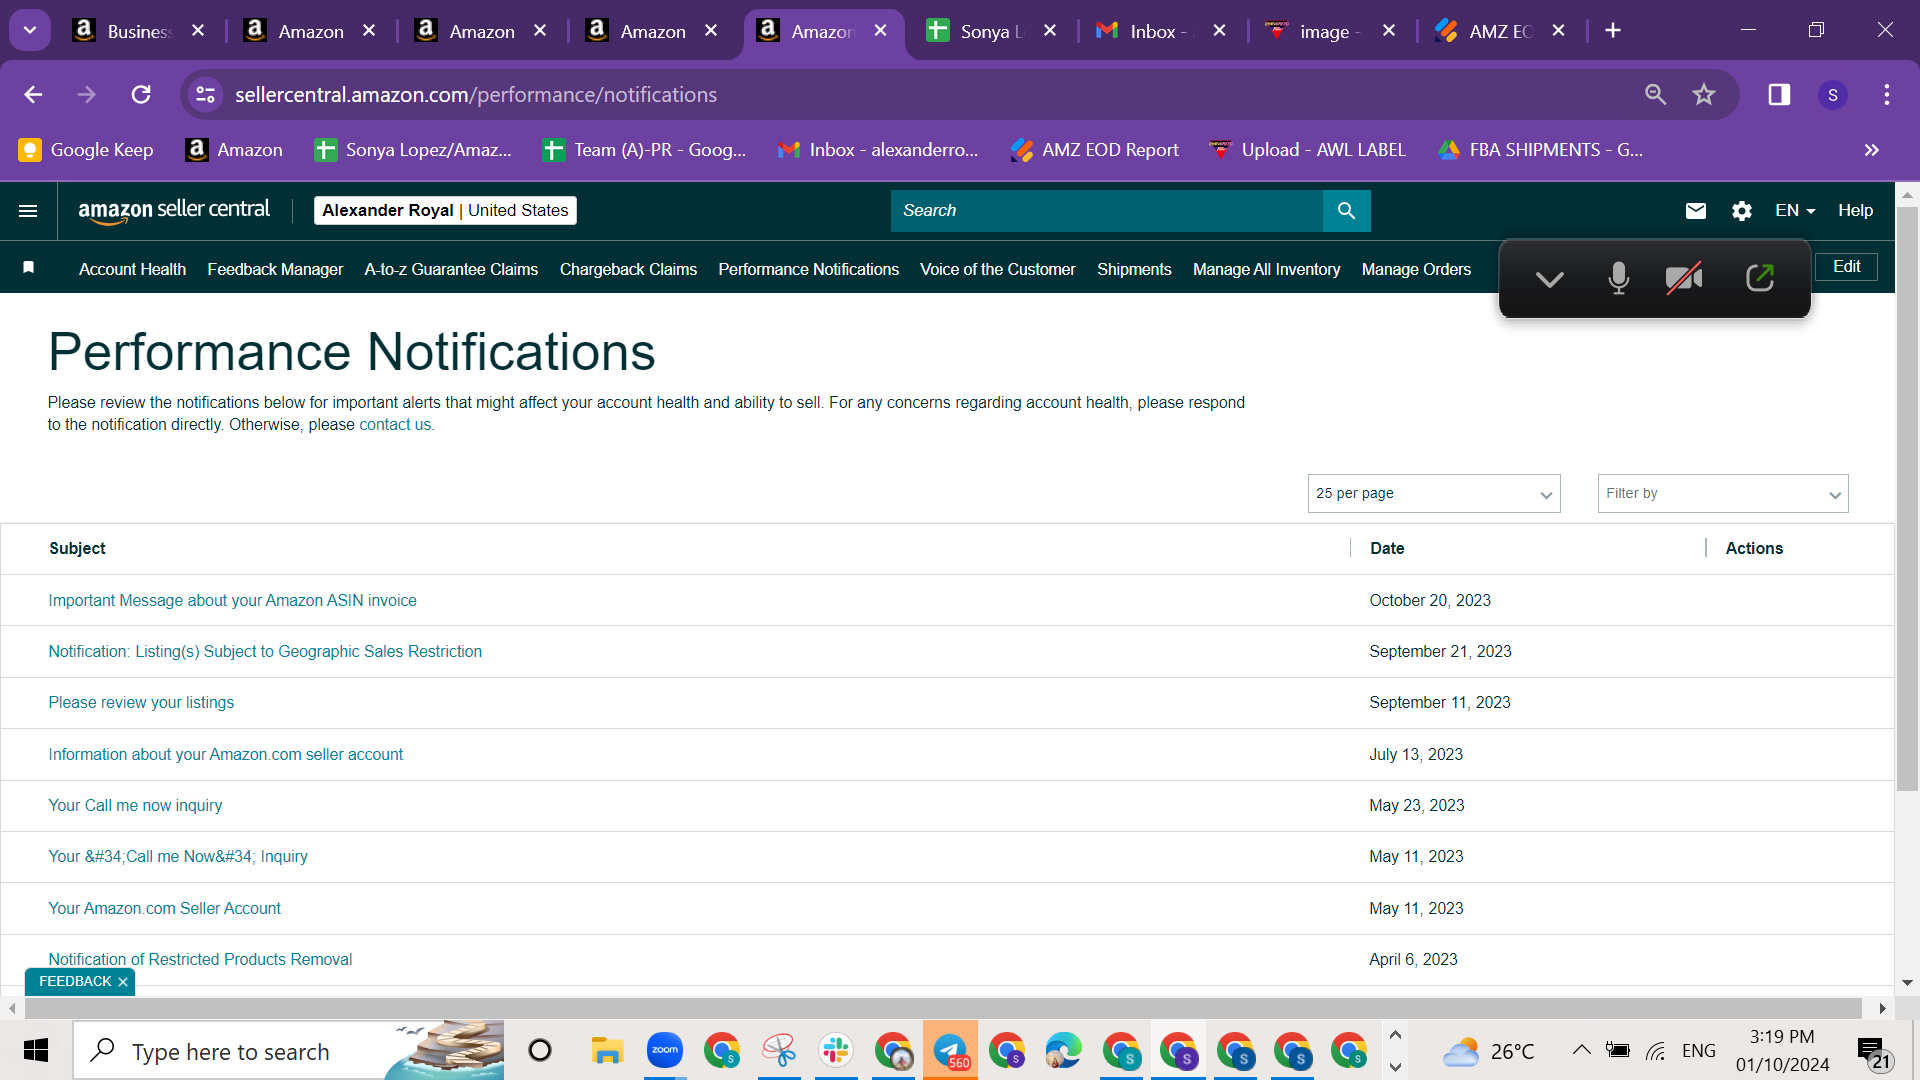Viewport: 1920px width, 1080px height.
Task: Click the Windows taskbar search box
Action: click(x=289, y=1051)
